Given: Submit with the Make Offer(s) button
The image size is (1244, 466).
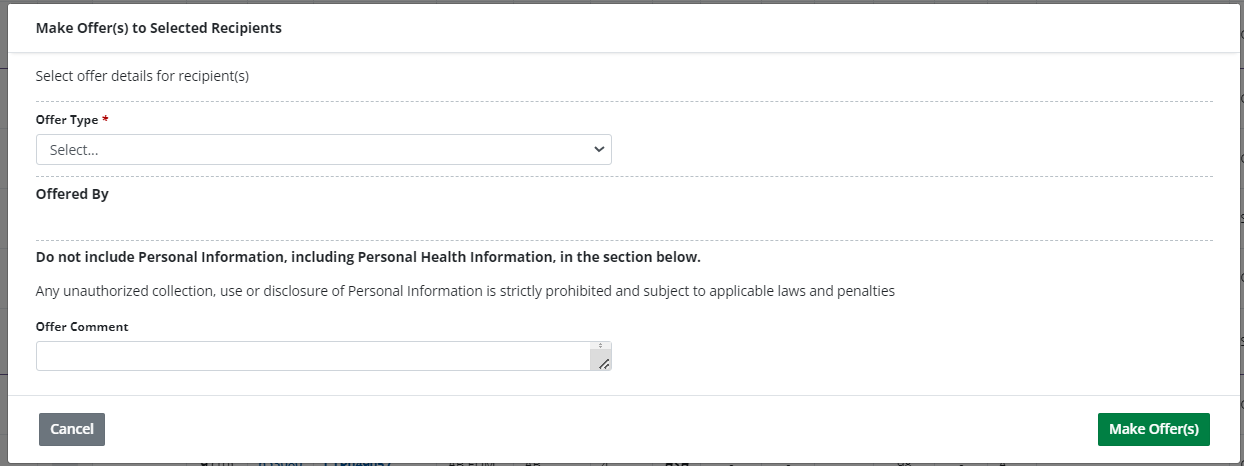Looking at the screenshot, I should click(1153, 429).
